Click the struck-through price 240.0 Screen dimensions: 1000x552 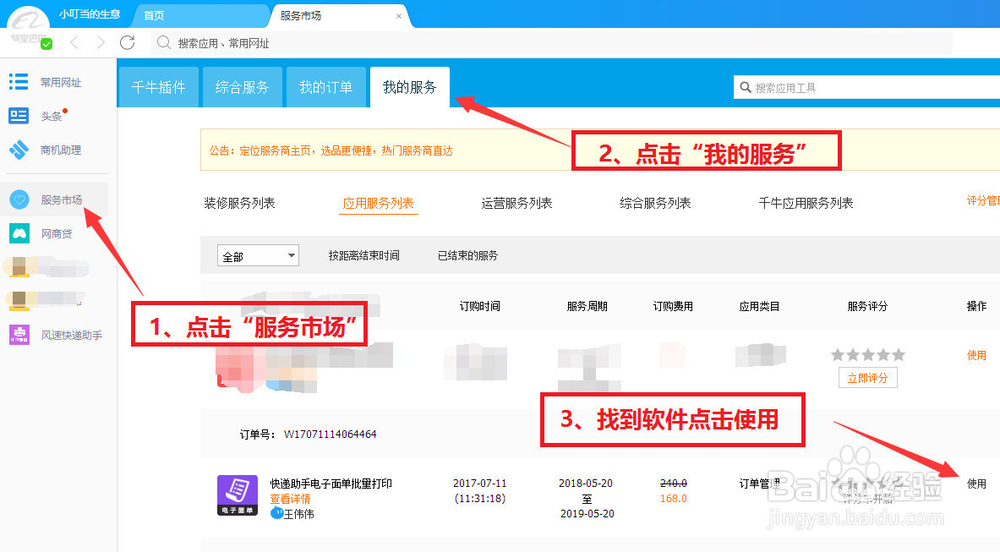pyautogui.click(x=673, y=483)
